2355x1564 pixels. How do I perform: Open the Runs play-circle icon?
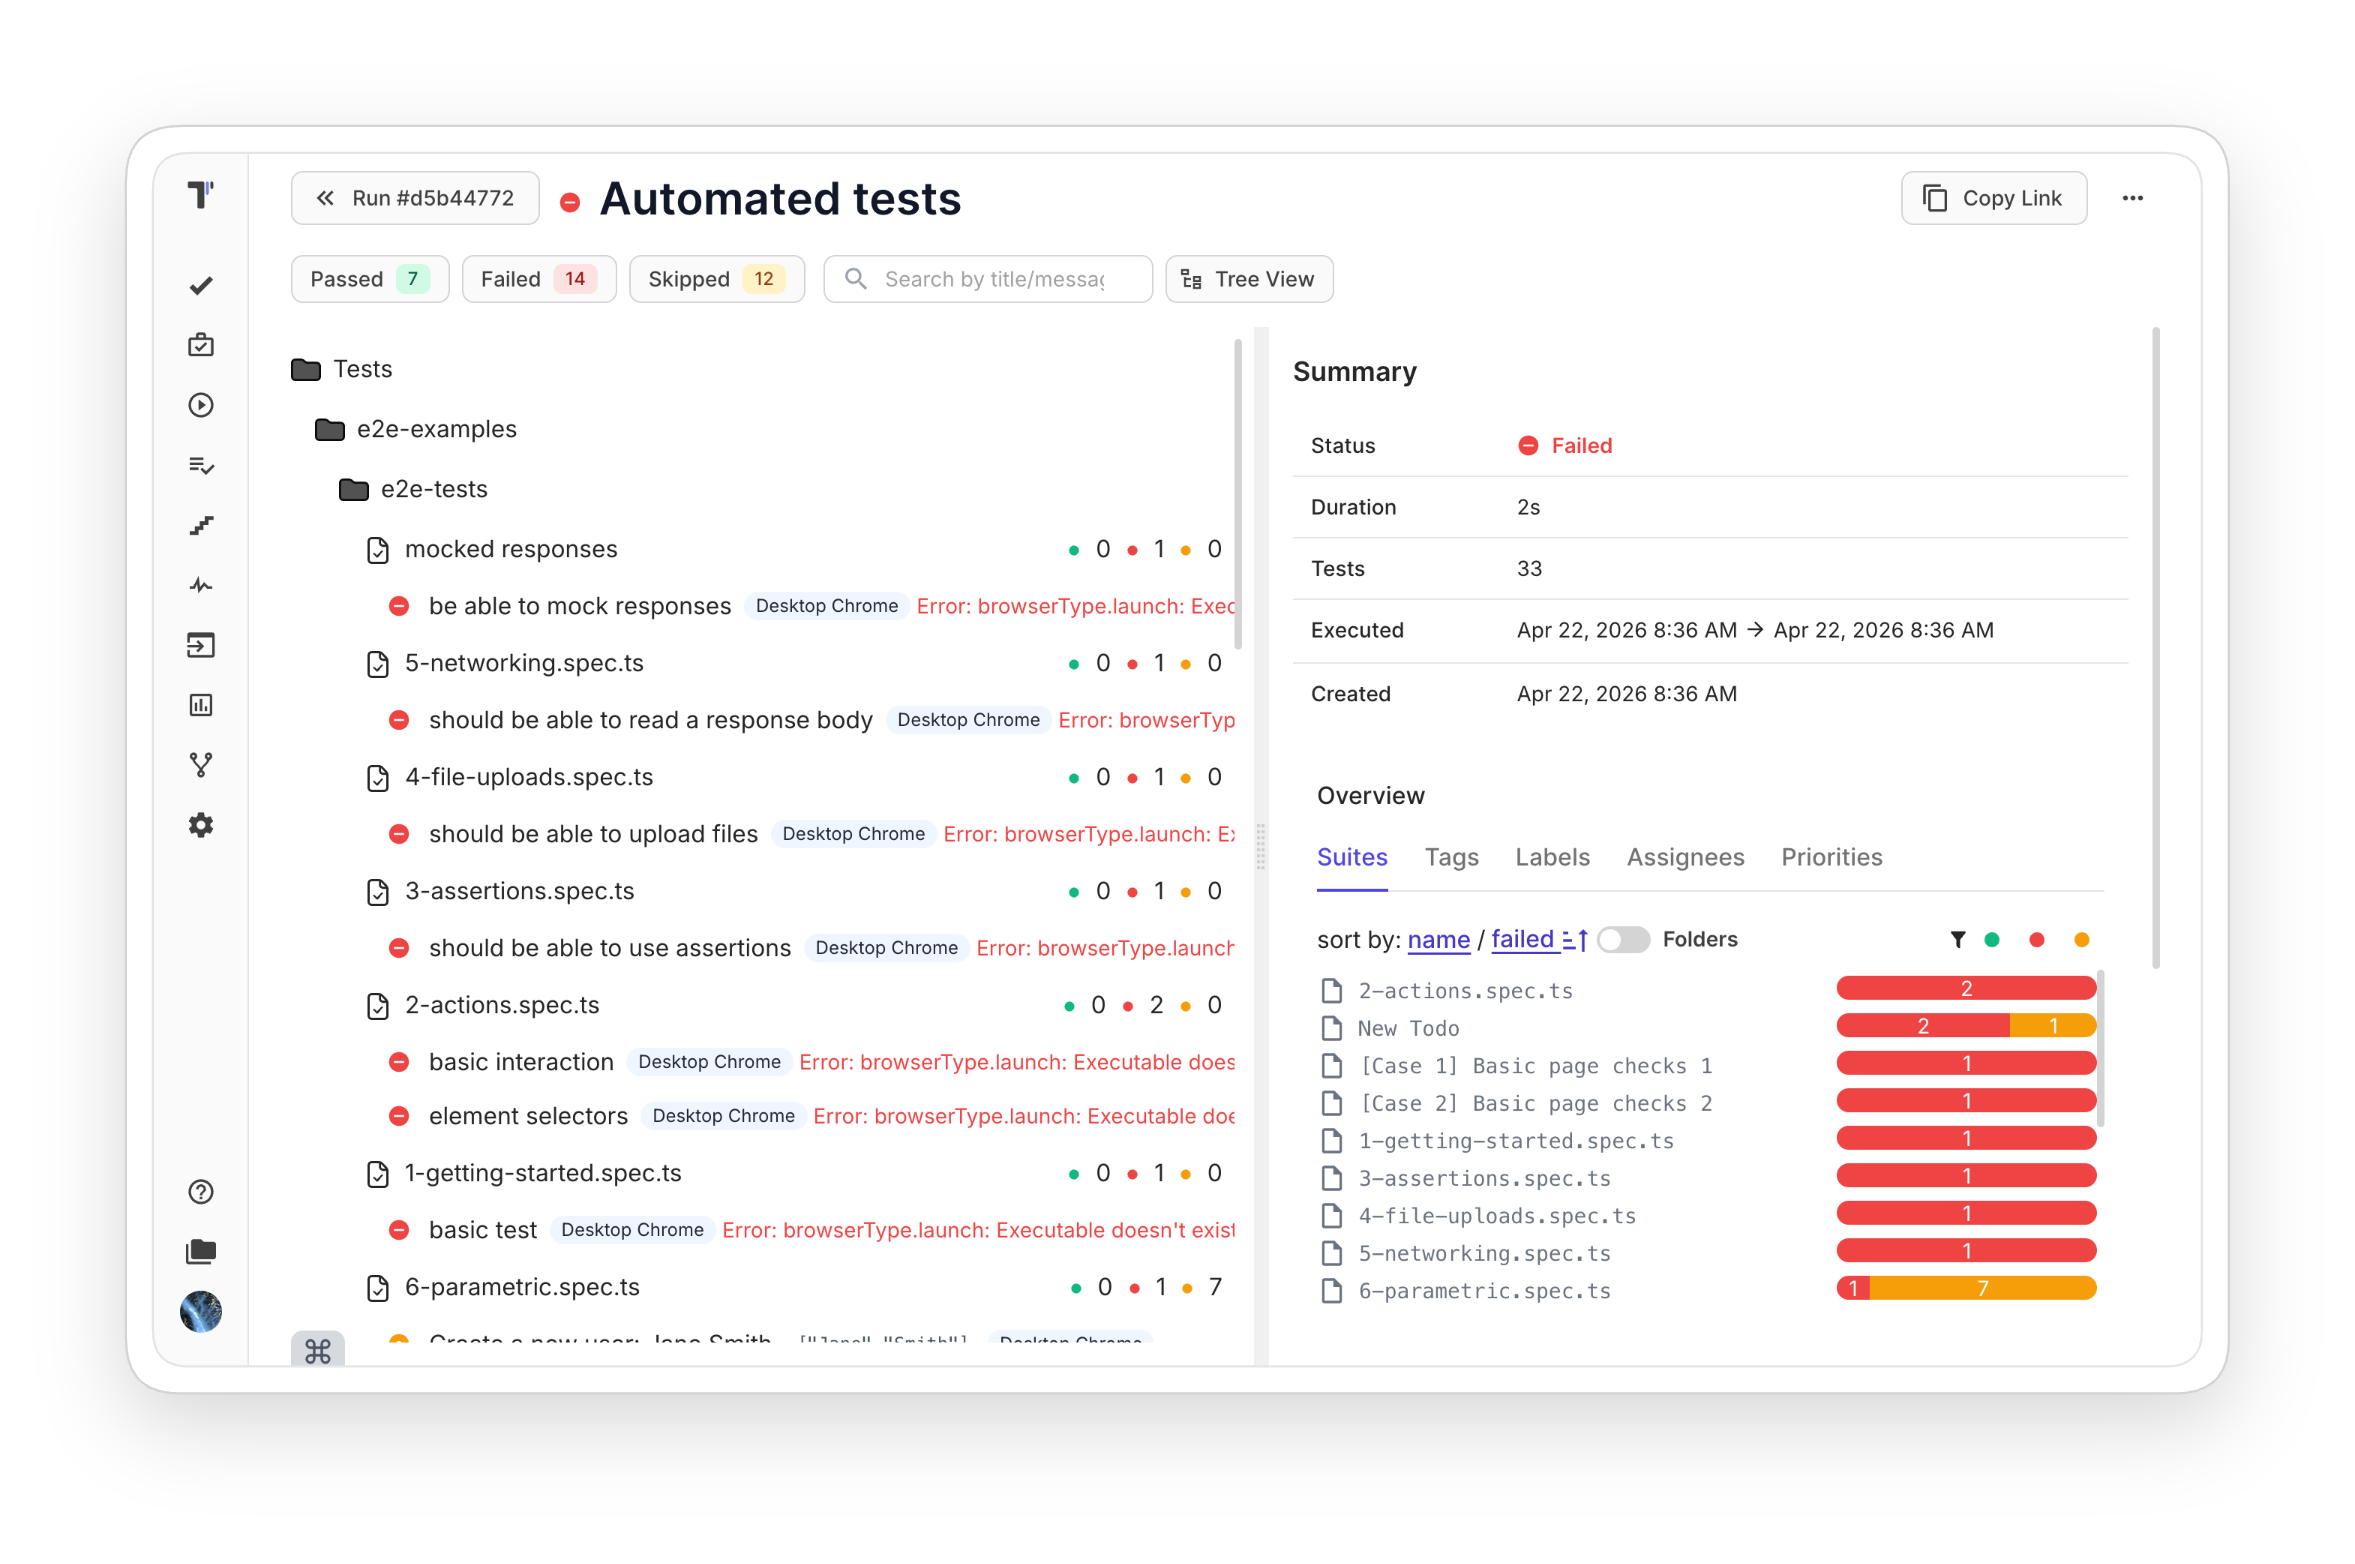pos(201,405)
